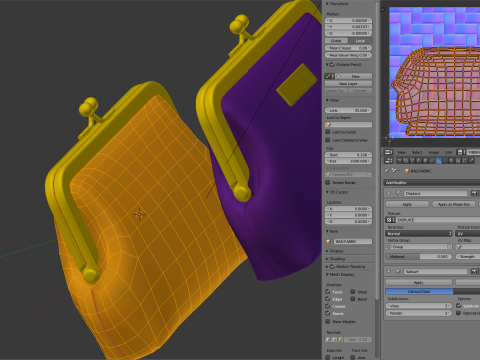Open the Particles properties tab icon
Image resolution: width=480 pixels, height=360 pixels.
(x=464, y=160)
